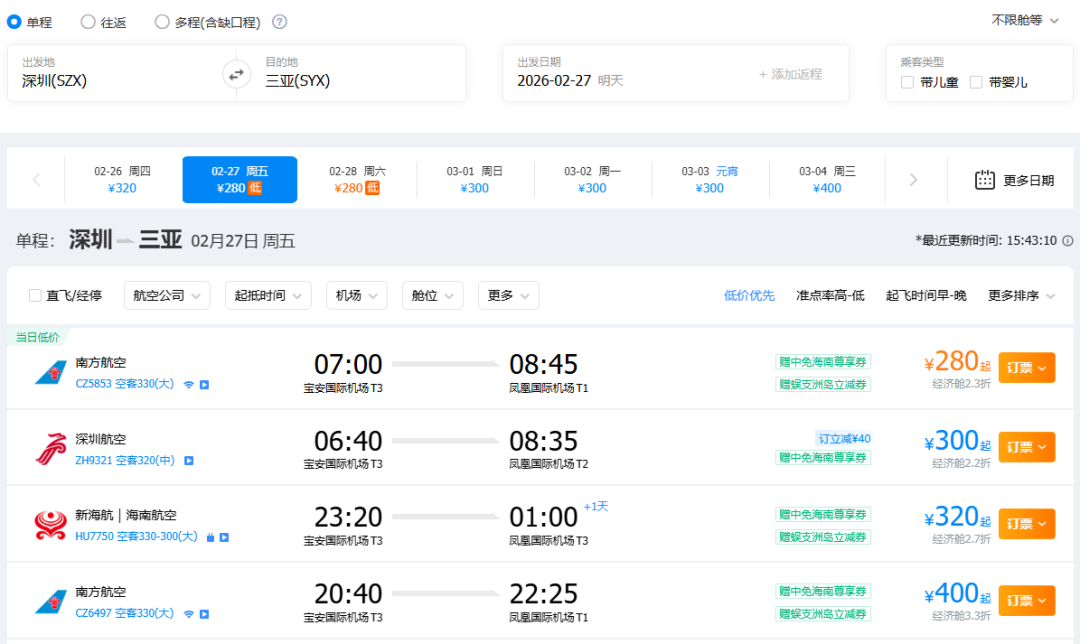1080x644 pixels.
Task: Go to previous dates with left arrow
Action: coord(36,180)
